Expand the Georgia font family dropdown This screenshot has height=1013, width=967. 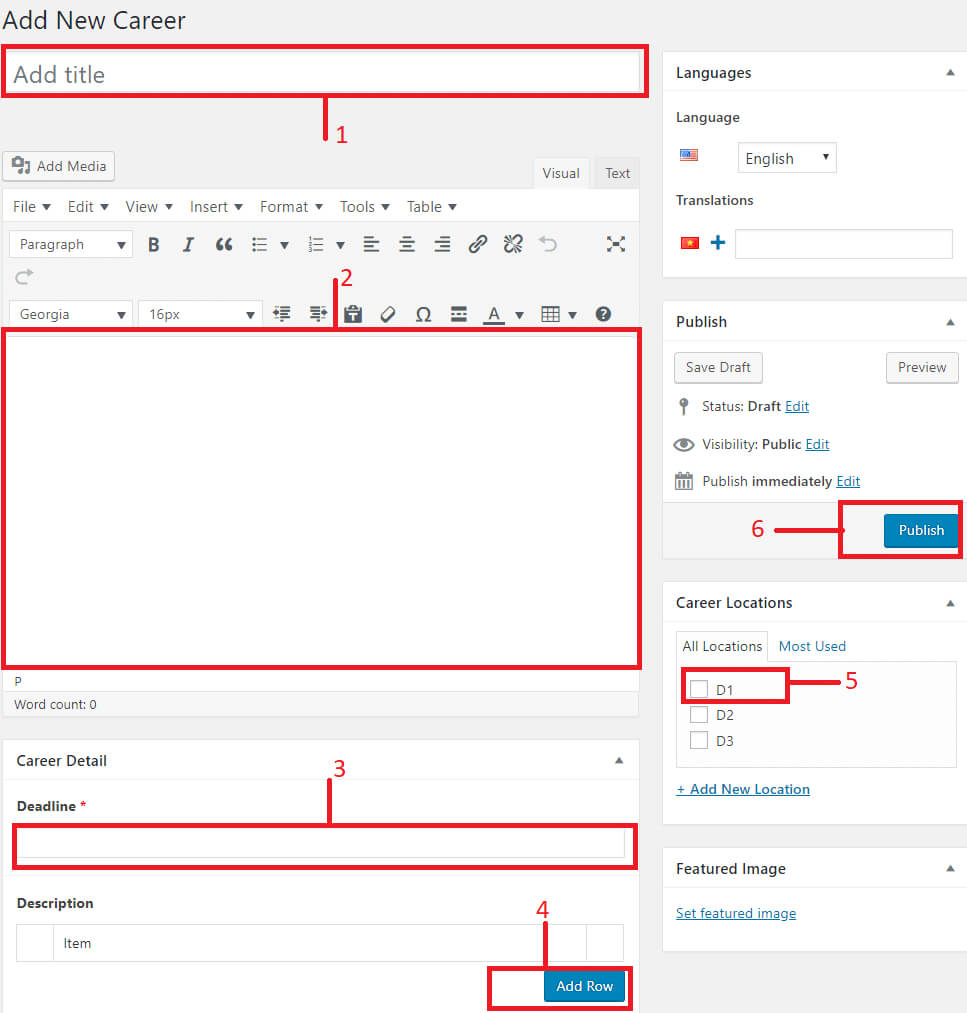(x=71, y=314)
